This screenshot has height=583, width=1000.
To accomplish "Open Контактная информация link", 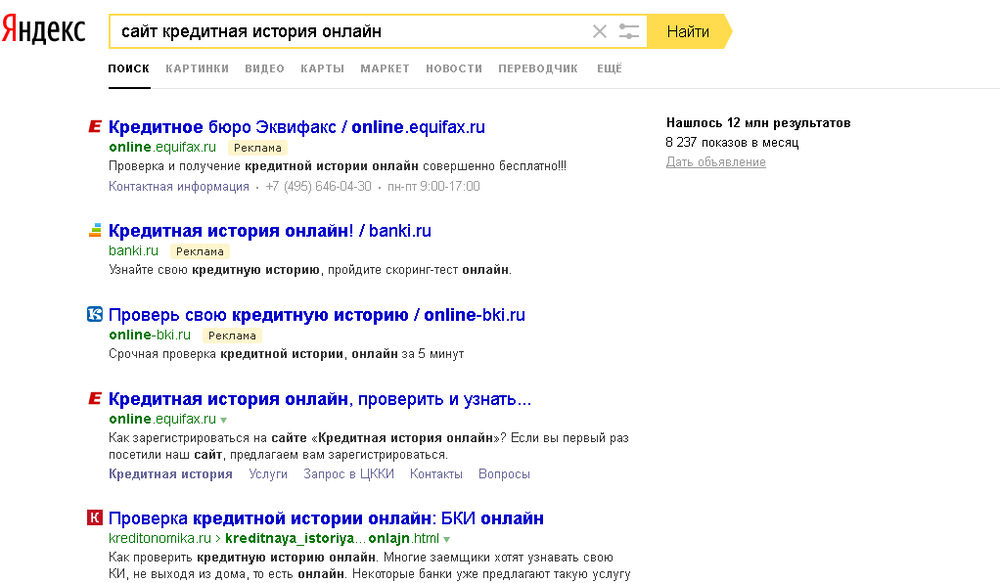I will tap(179, 186).
